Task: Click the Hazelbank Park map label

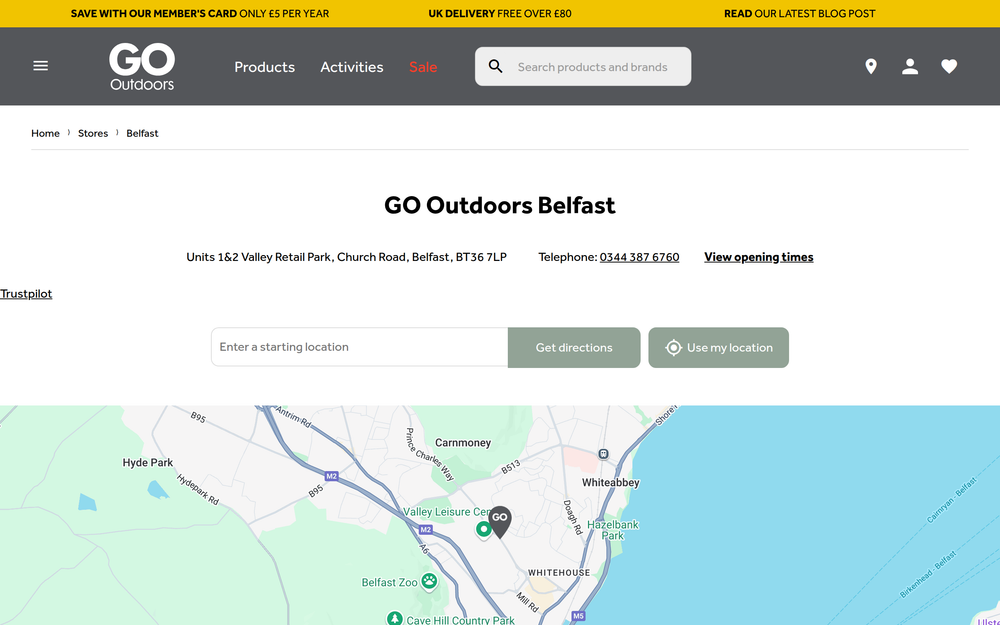Action: pos(613,530)
